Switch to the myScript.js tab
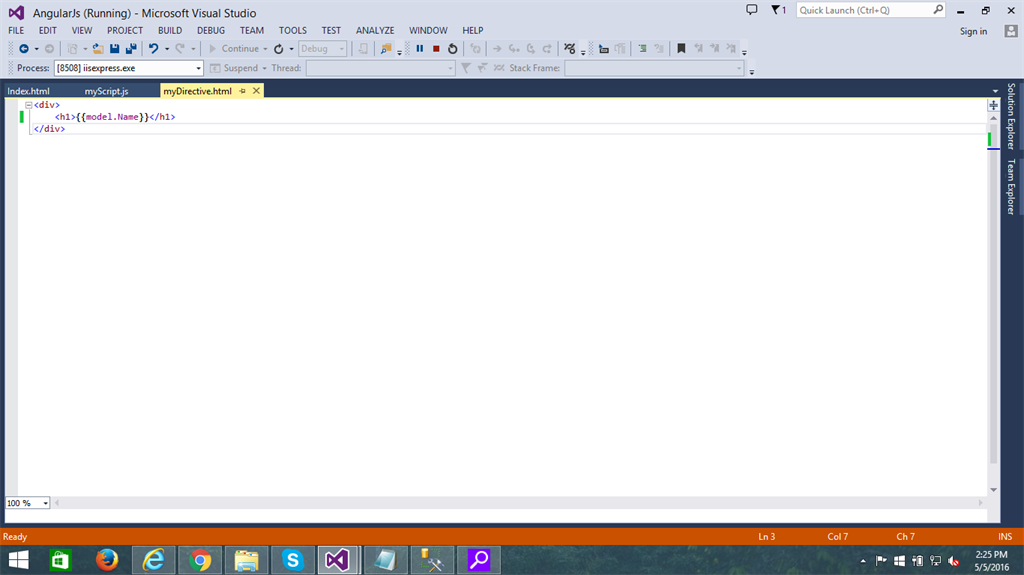 106,91
